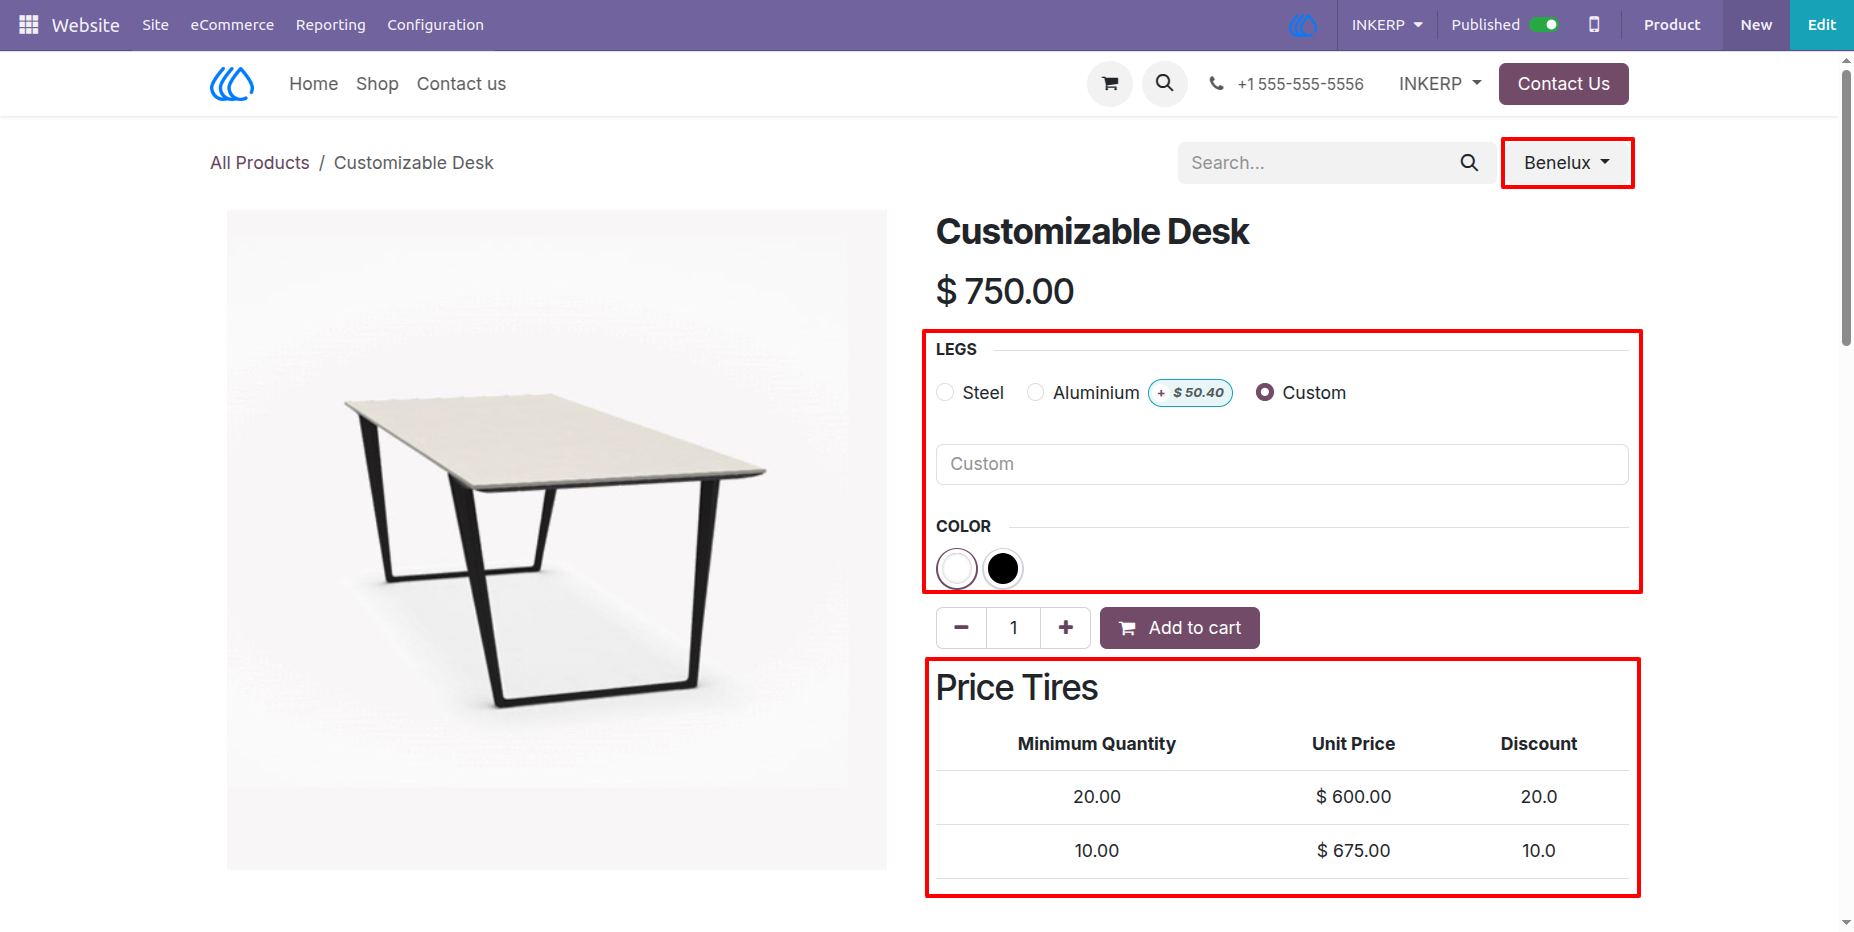Screen dimensions: 1854x932
Task: Toggle the Published switch
Action: click(x=1544, y=25)
